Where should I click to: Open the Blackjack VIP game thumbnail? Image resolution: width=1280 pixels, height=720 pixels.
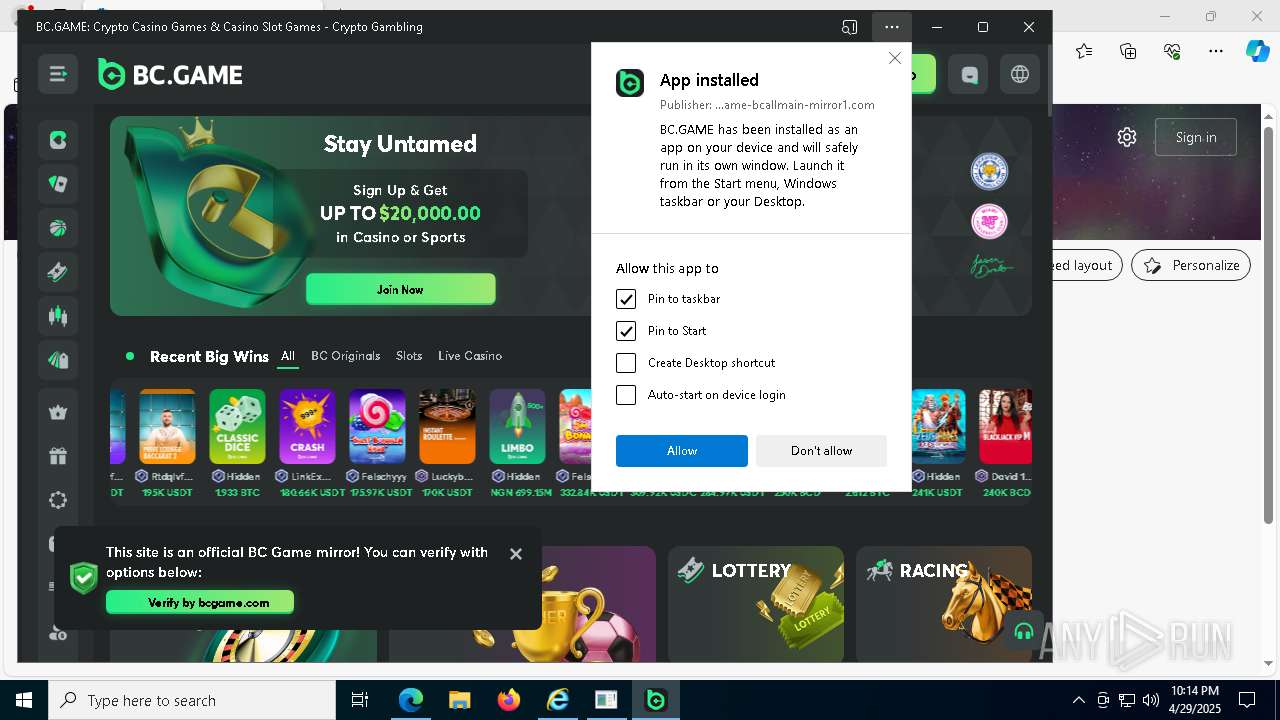click(x=1005, y=427)
